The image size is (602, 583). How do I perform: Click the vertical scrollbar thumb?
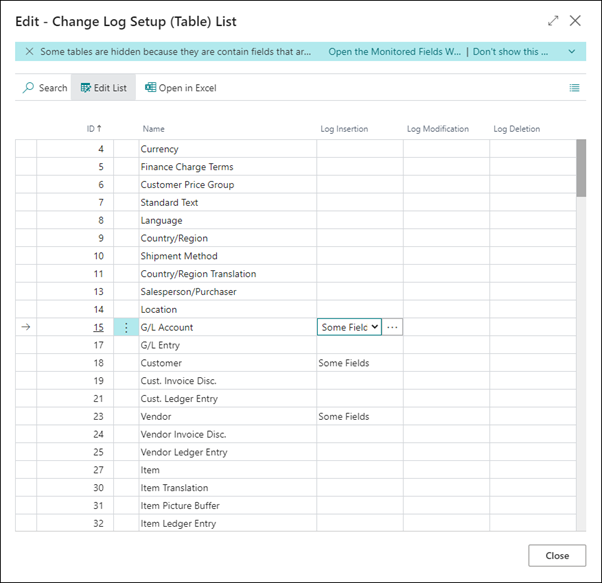tap(581, 168)
